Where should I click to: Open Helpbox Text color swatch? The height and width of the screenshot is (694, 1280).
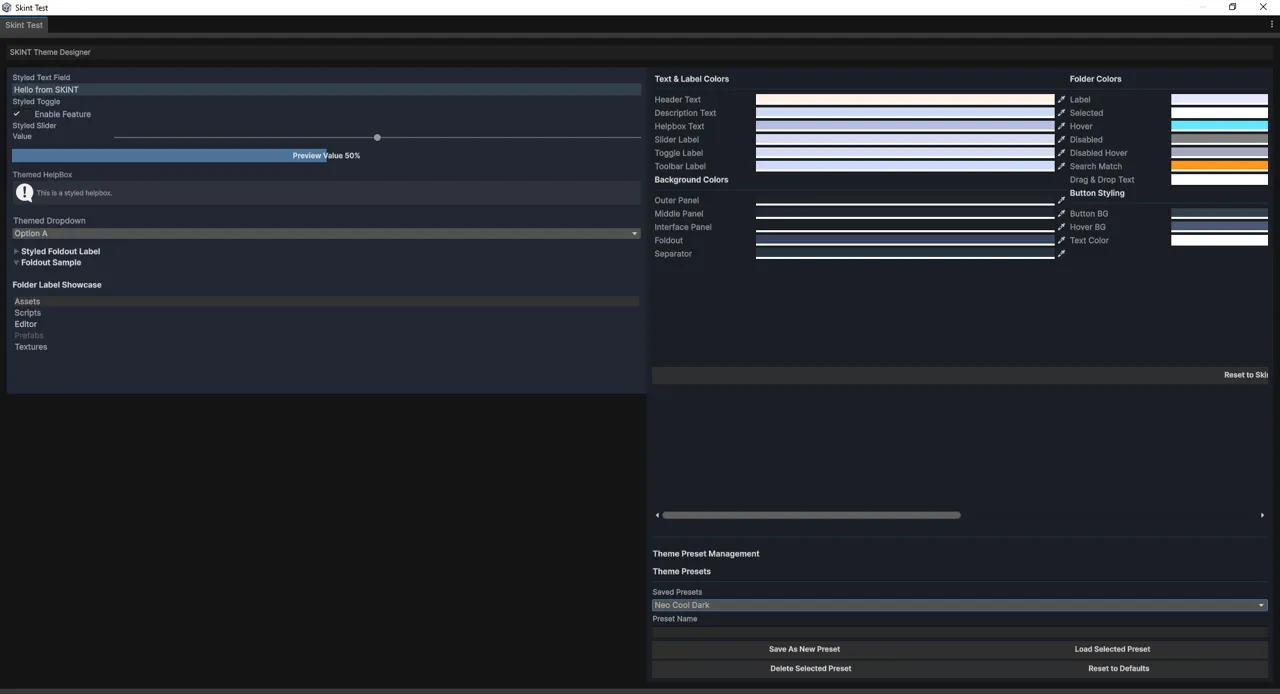905,126
